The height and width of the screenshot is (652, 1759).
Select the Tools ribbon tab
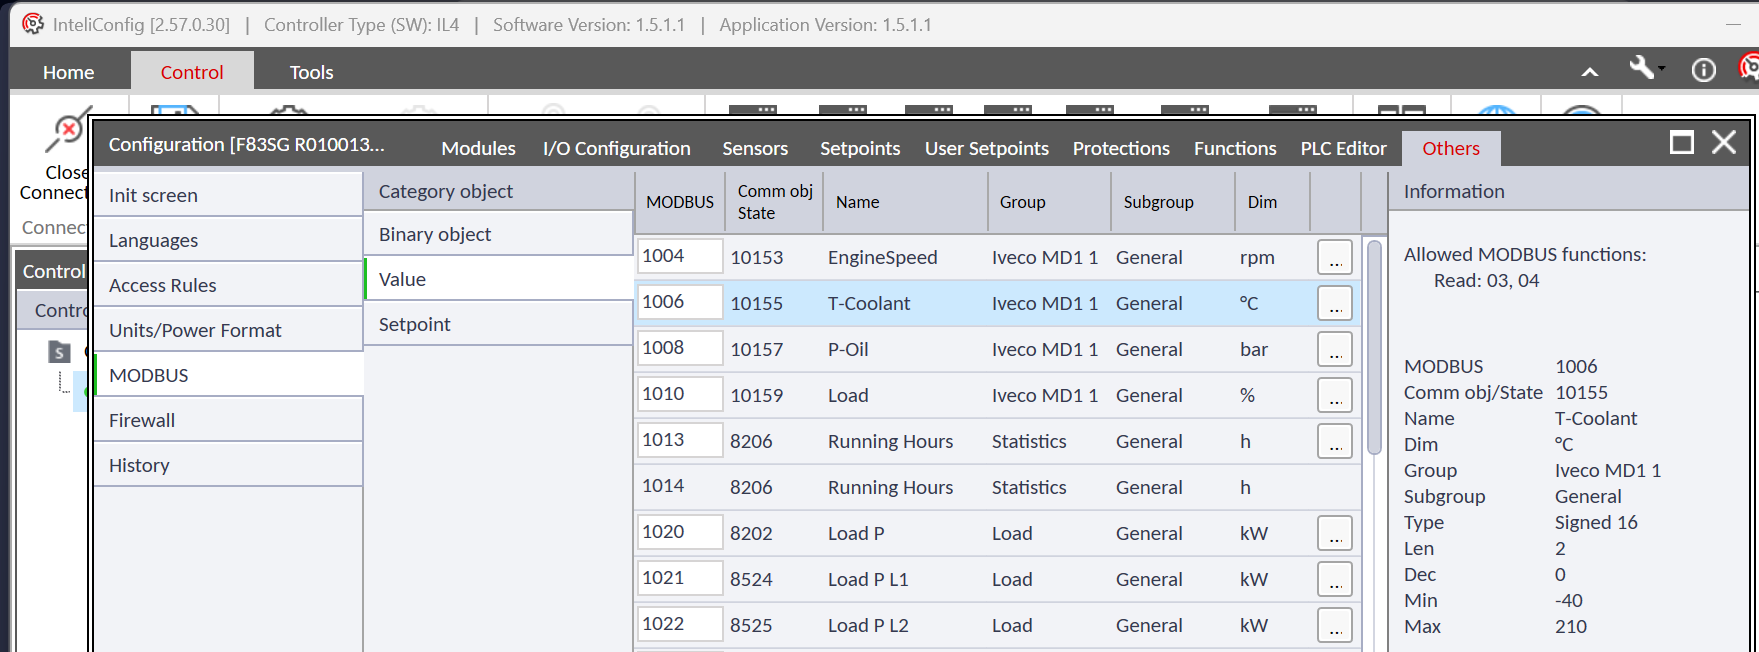click(311, 72)
